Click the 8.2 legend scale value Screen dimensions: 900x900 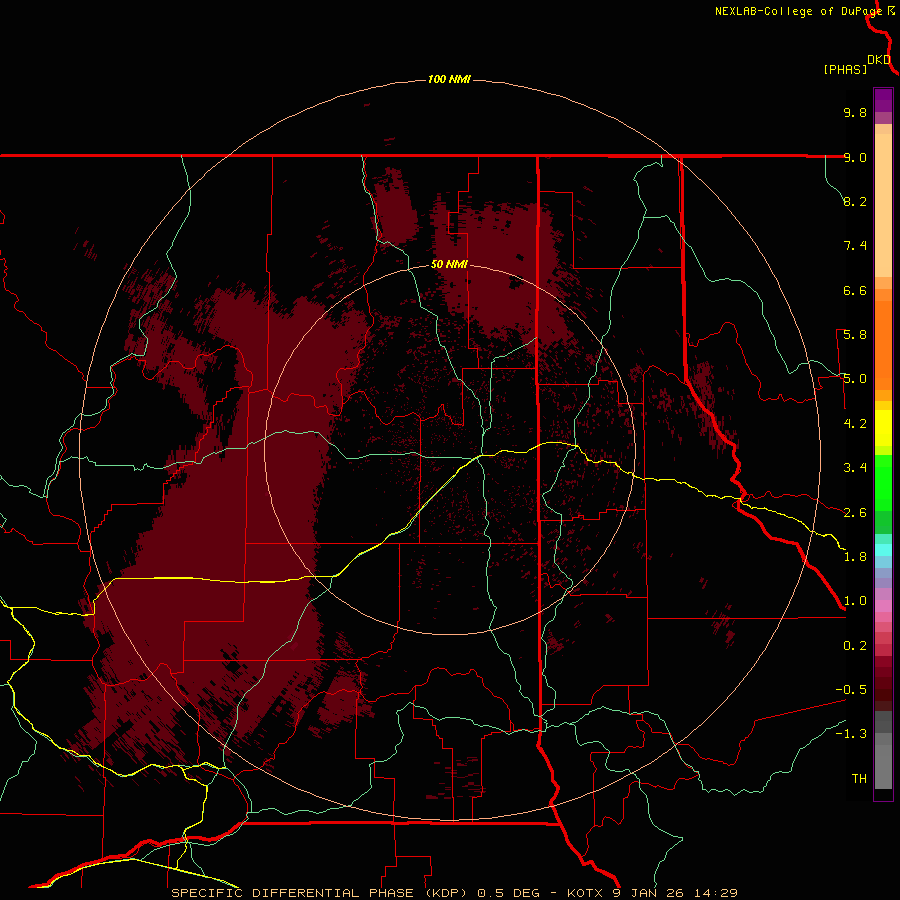point(855,201)
